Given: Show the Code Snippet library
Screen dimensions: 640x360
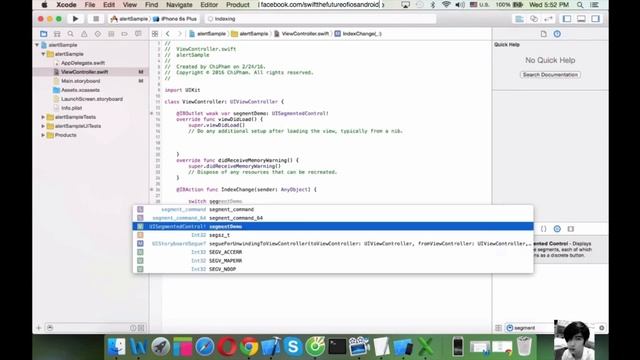Looking at the screenshot, I should click(x=544, y=229).
